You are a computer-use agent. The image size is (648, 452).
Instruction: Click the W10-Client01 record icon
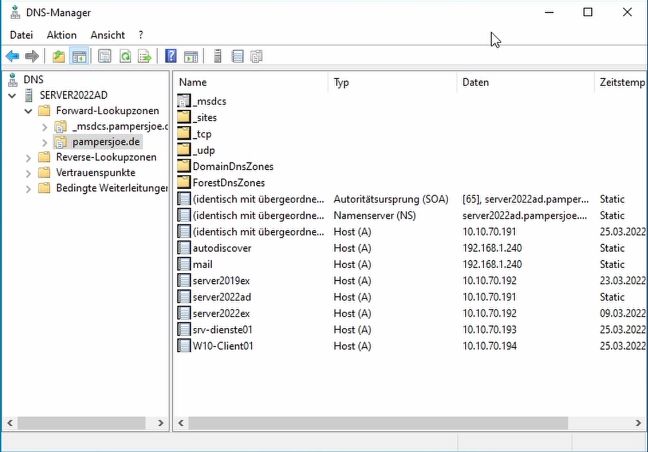(x=184, y=346)
